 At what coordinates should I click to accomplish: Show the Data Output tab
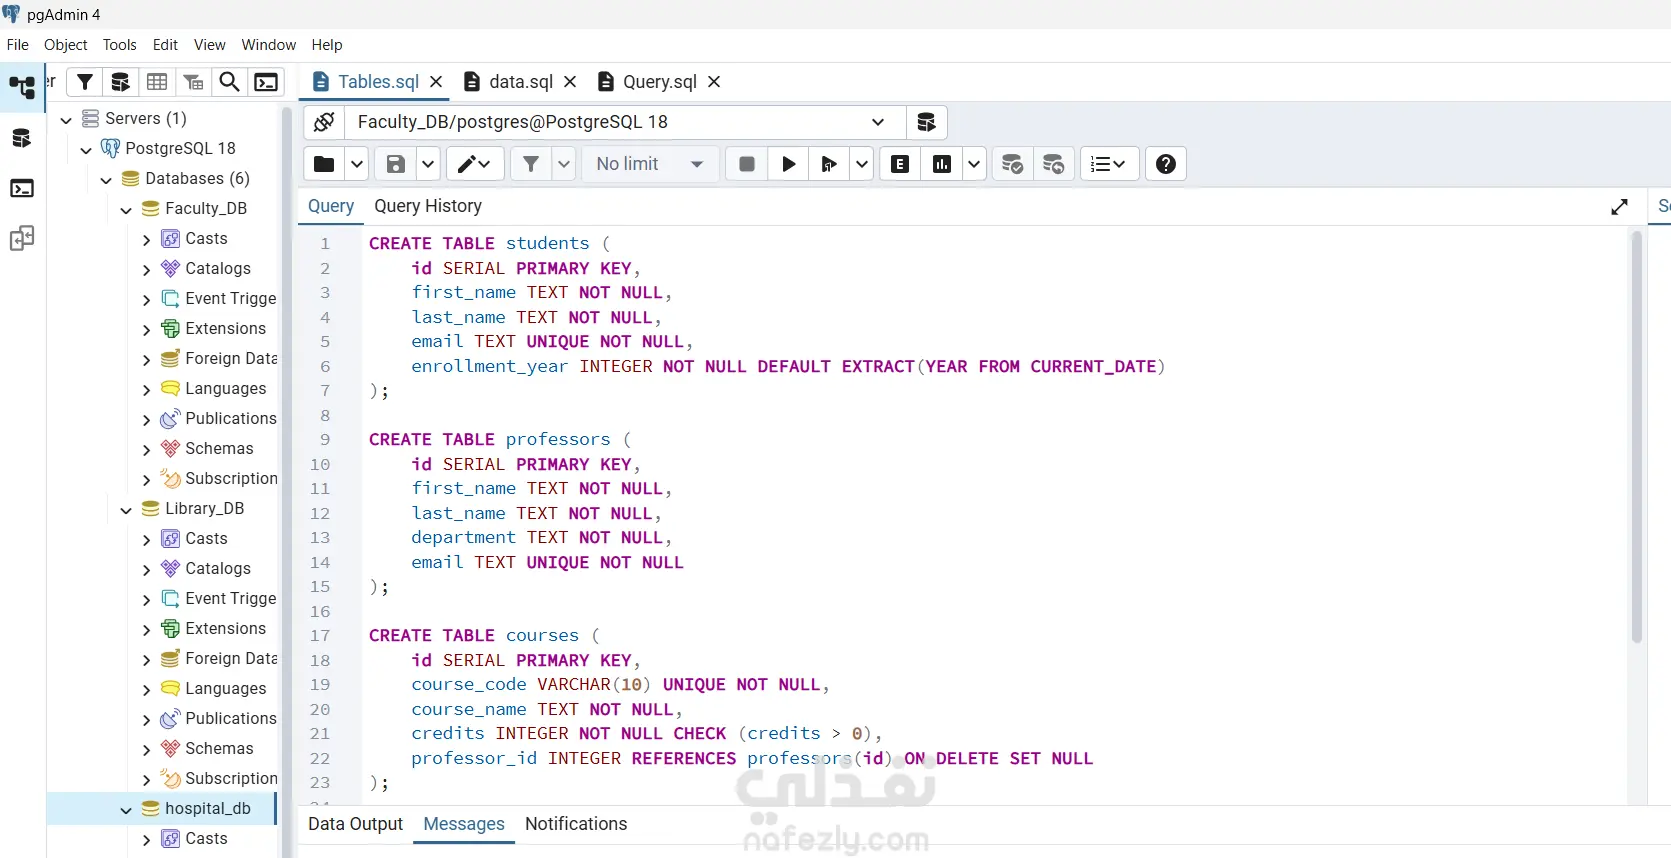pos(355,824)
